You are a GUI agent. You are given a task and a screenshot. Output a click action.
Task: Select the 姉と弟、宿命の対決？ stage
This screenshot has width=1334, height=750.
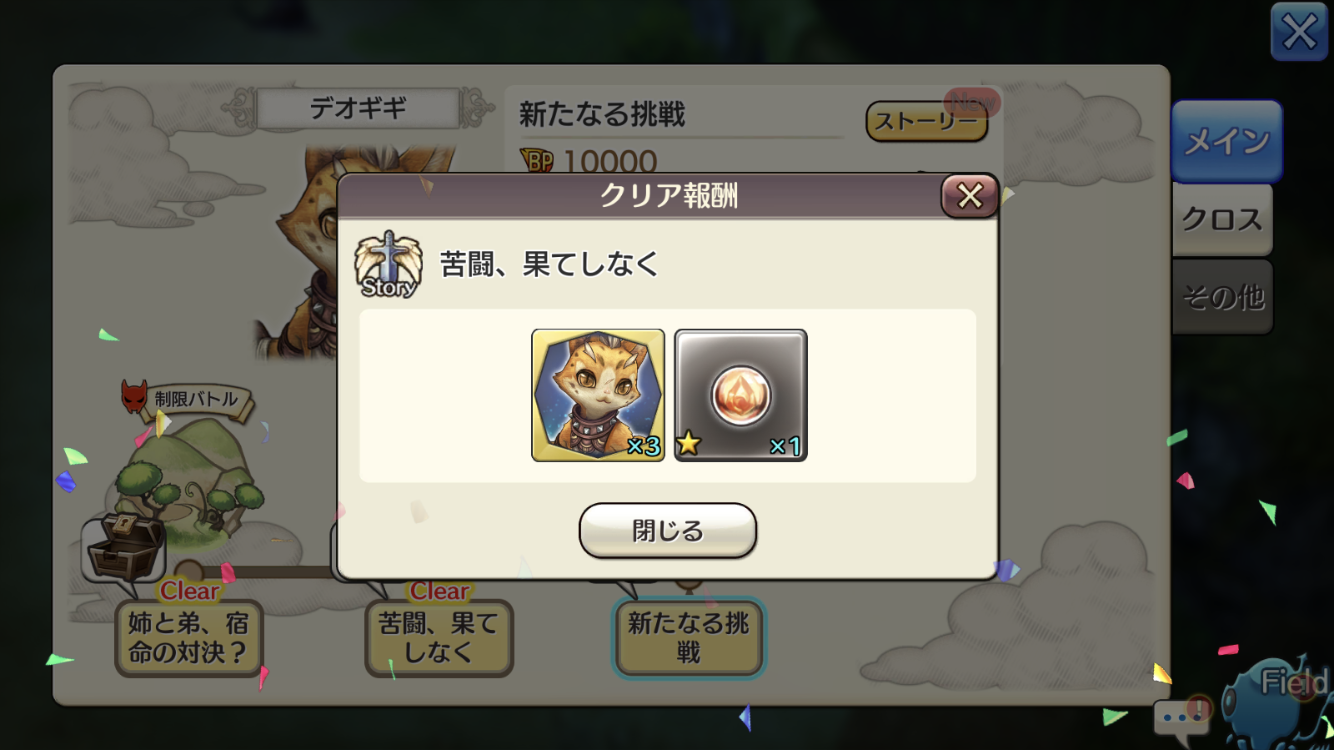(x=189, y=638)
